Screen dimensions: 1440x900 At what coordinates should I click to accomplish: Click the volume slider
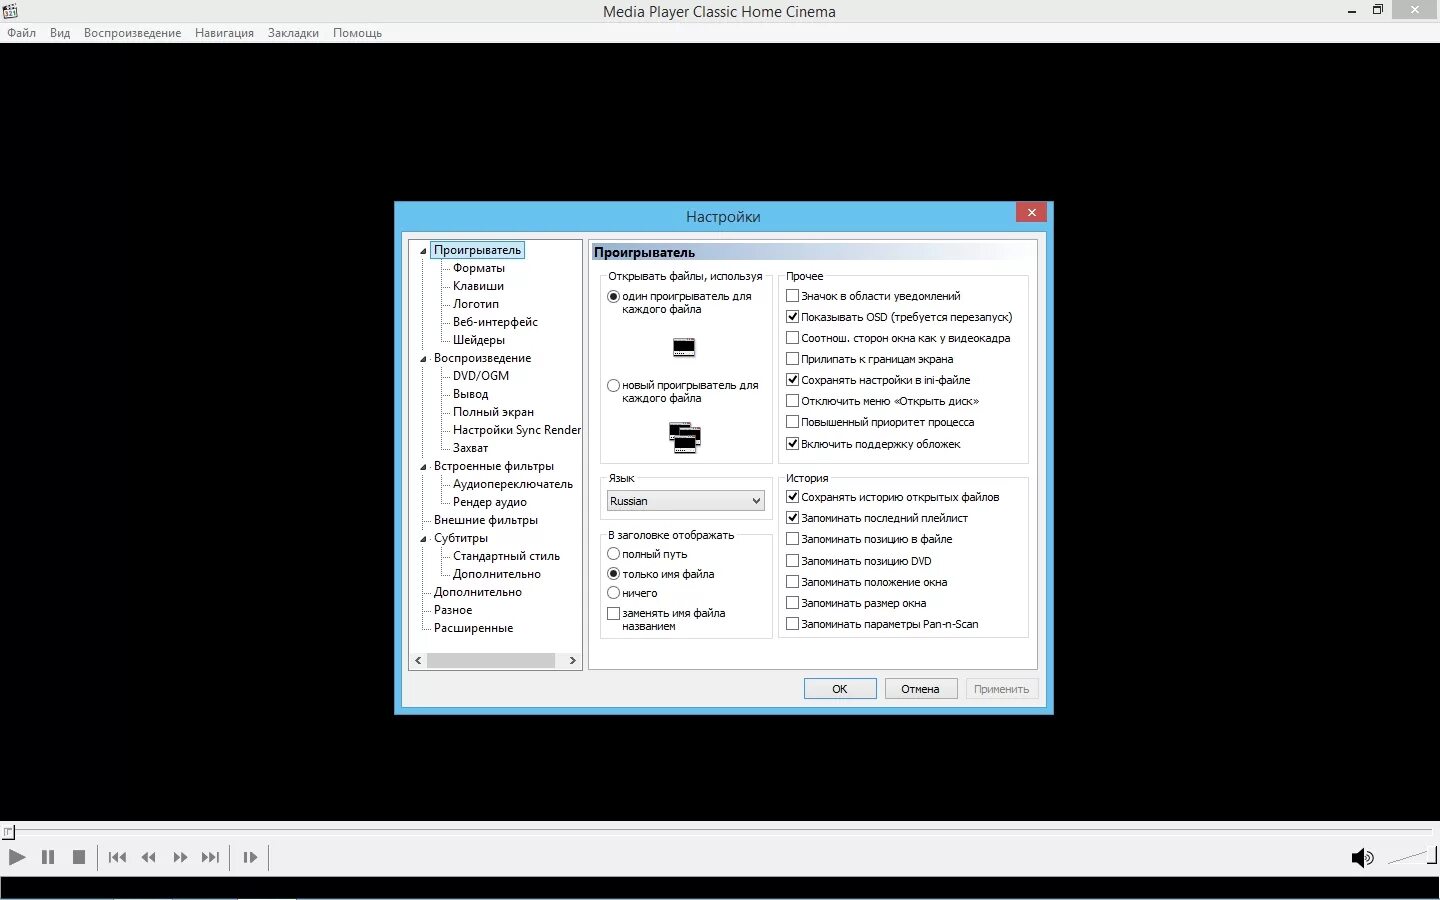tap(1411, 857)
